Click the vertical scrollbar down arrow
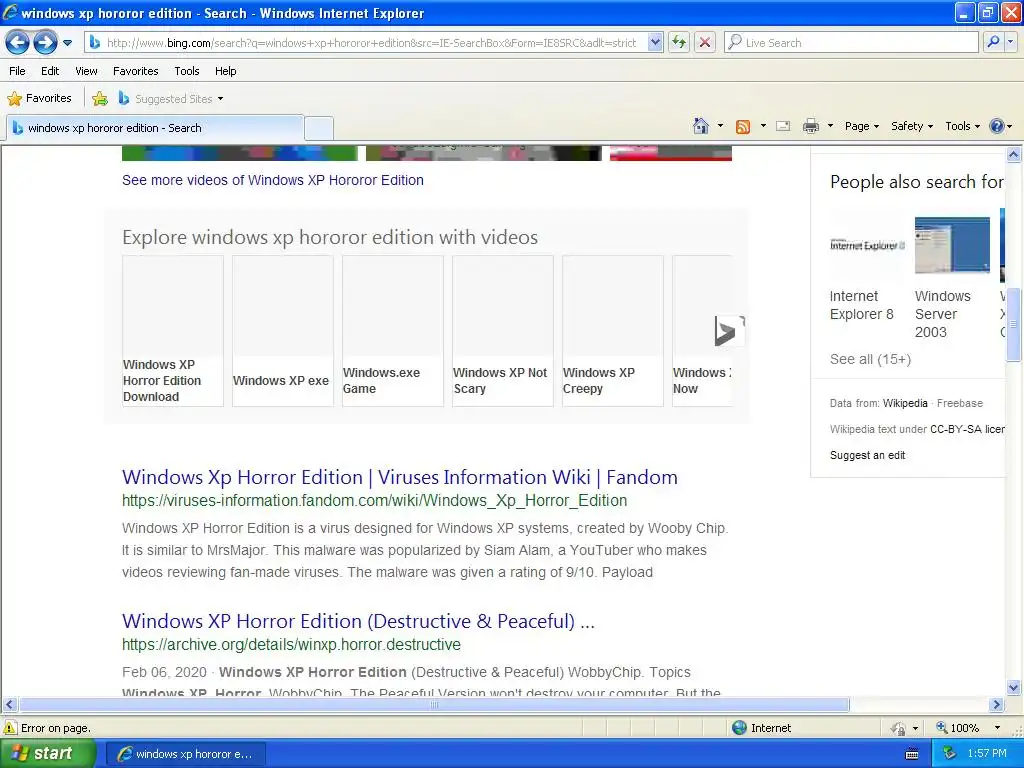Viewport: 1024px width, 768px height. coord(1014,687)
